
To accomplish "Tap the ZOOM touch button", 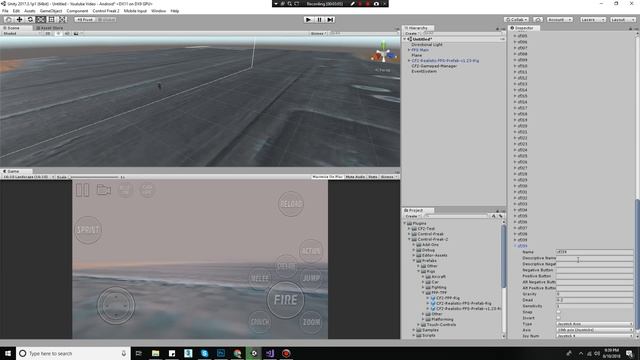I will click(311, 322).
